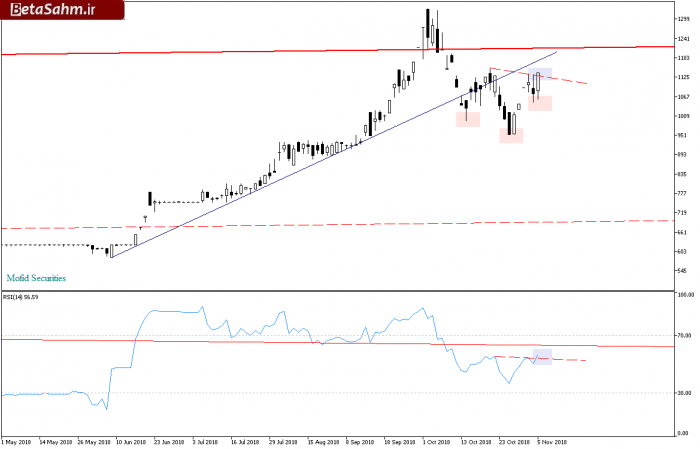The image size is (700, 449).
Task: Select the 30.00 RSI level label
Action: [685, 393]
